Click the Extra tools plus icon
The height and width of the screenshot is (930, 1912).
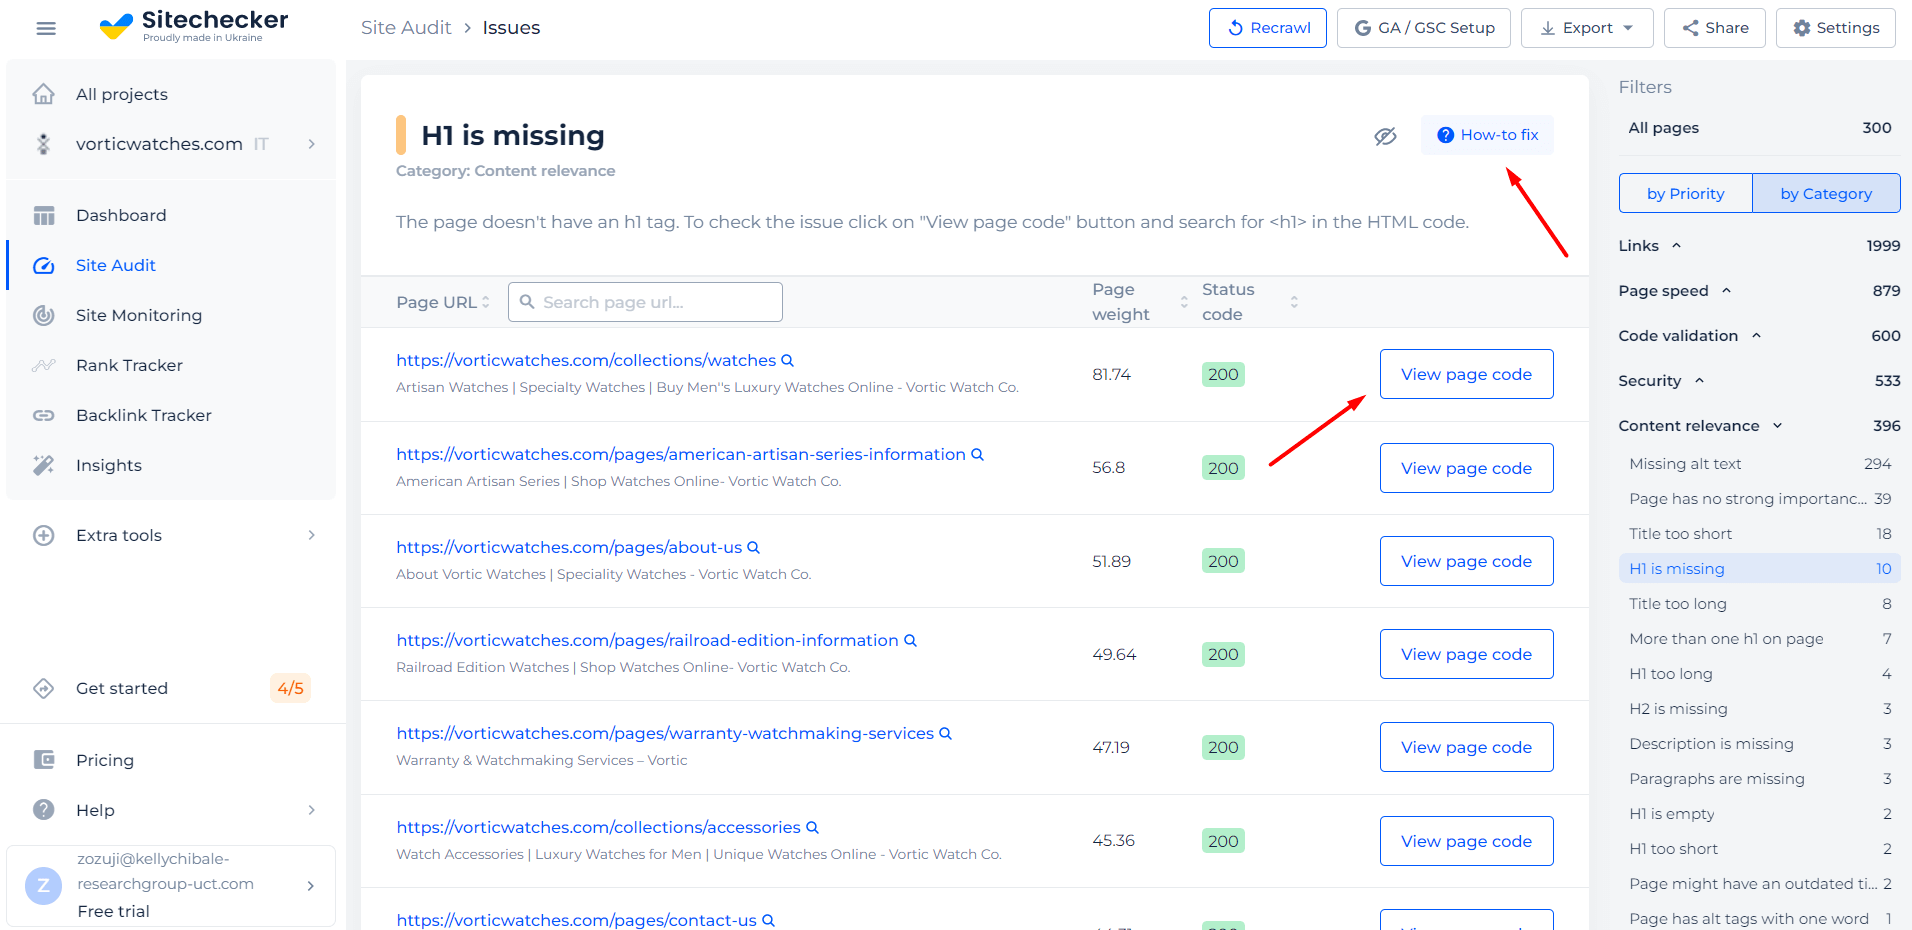44,535
